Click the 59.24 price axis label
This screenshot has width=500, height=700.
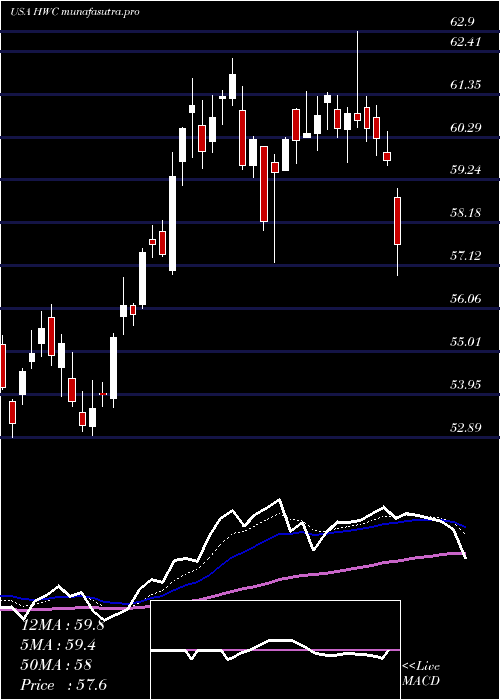tap(466, 170)
